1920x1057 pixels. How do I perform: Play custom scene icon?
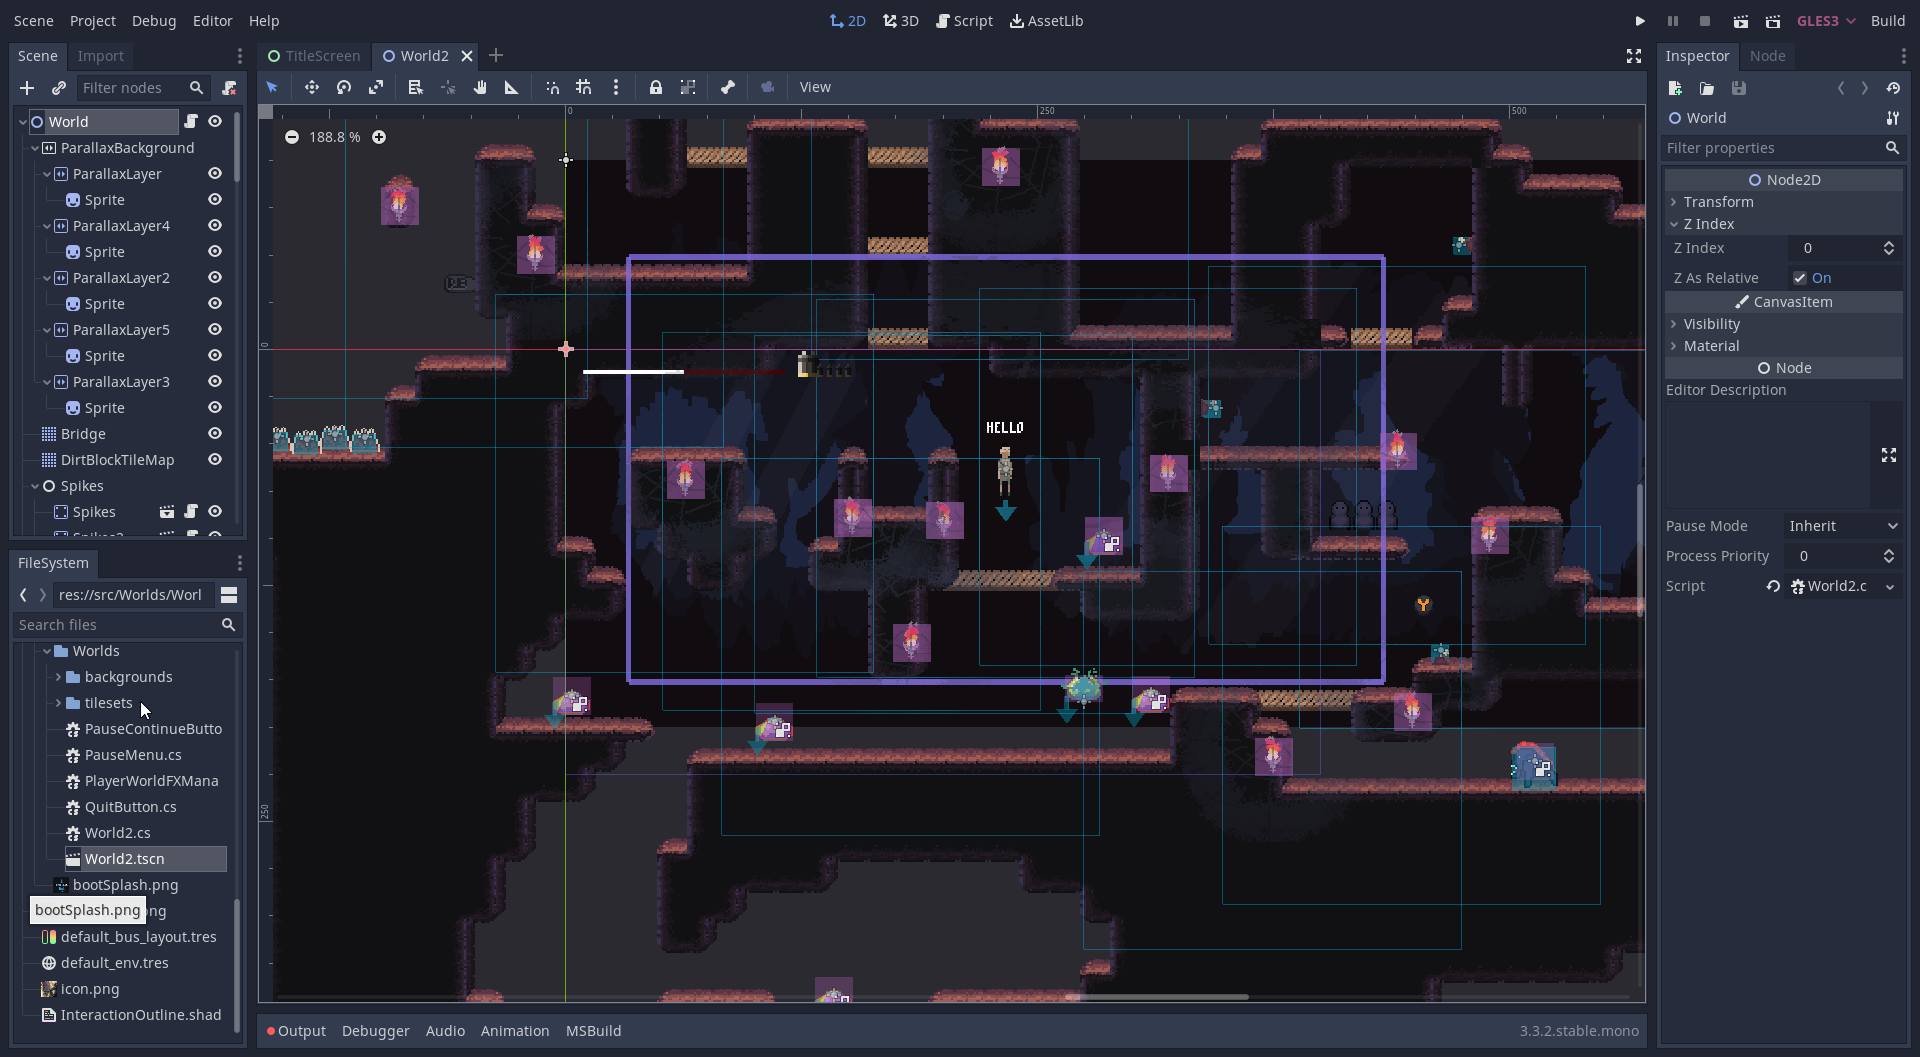click(1773, 21)
